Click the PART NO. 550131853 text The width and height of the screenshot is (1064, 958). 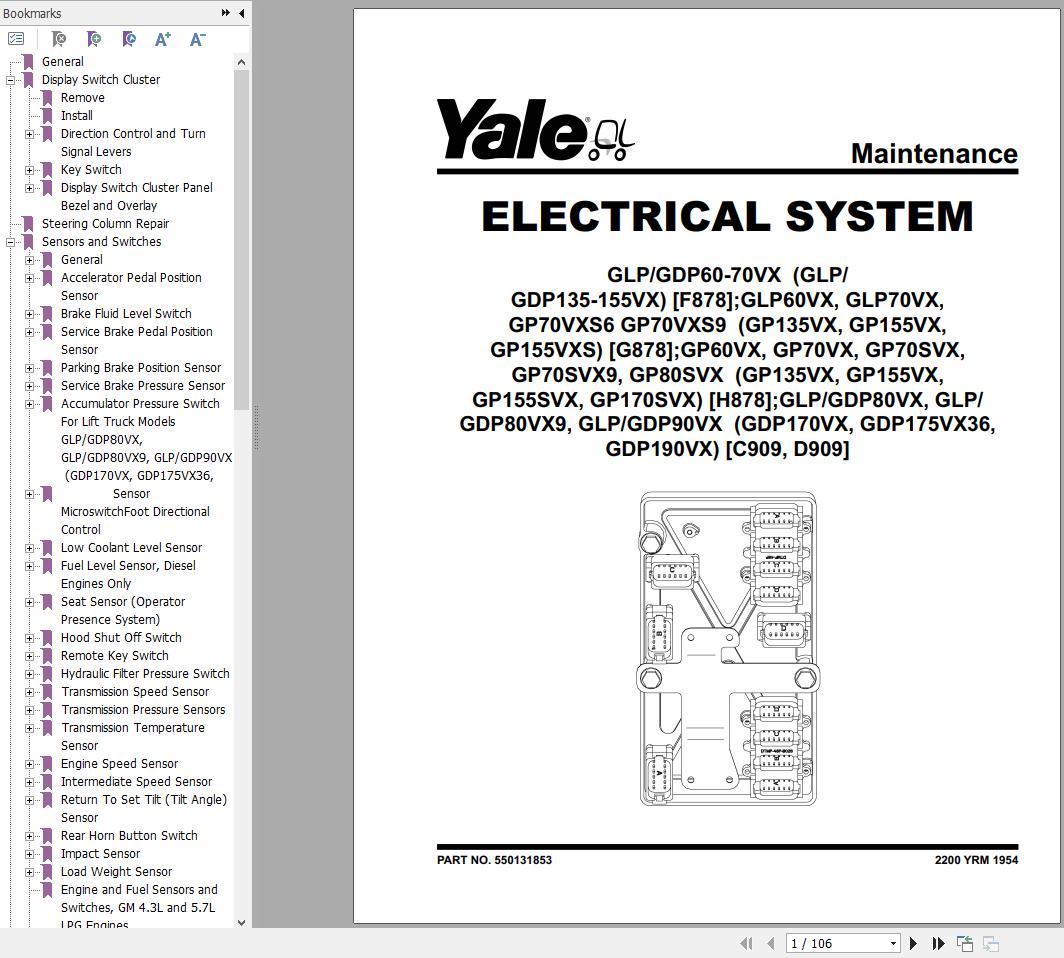[494, 860]
